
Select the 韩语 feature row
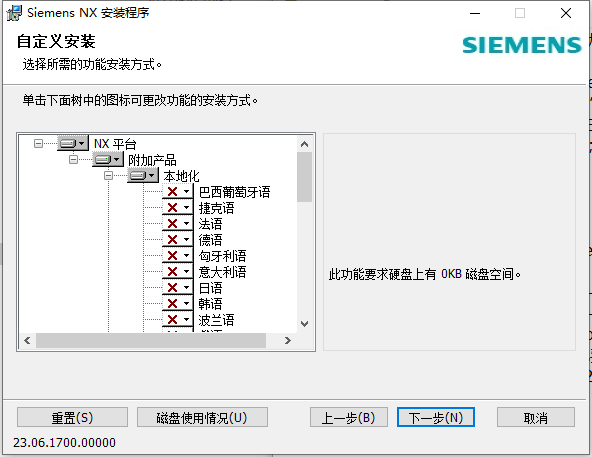tap(210, 304)
